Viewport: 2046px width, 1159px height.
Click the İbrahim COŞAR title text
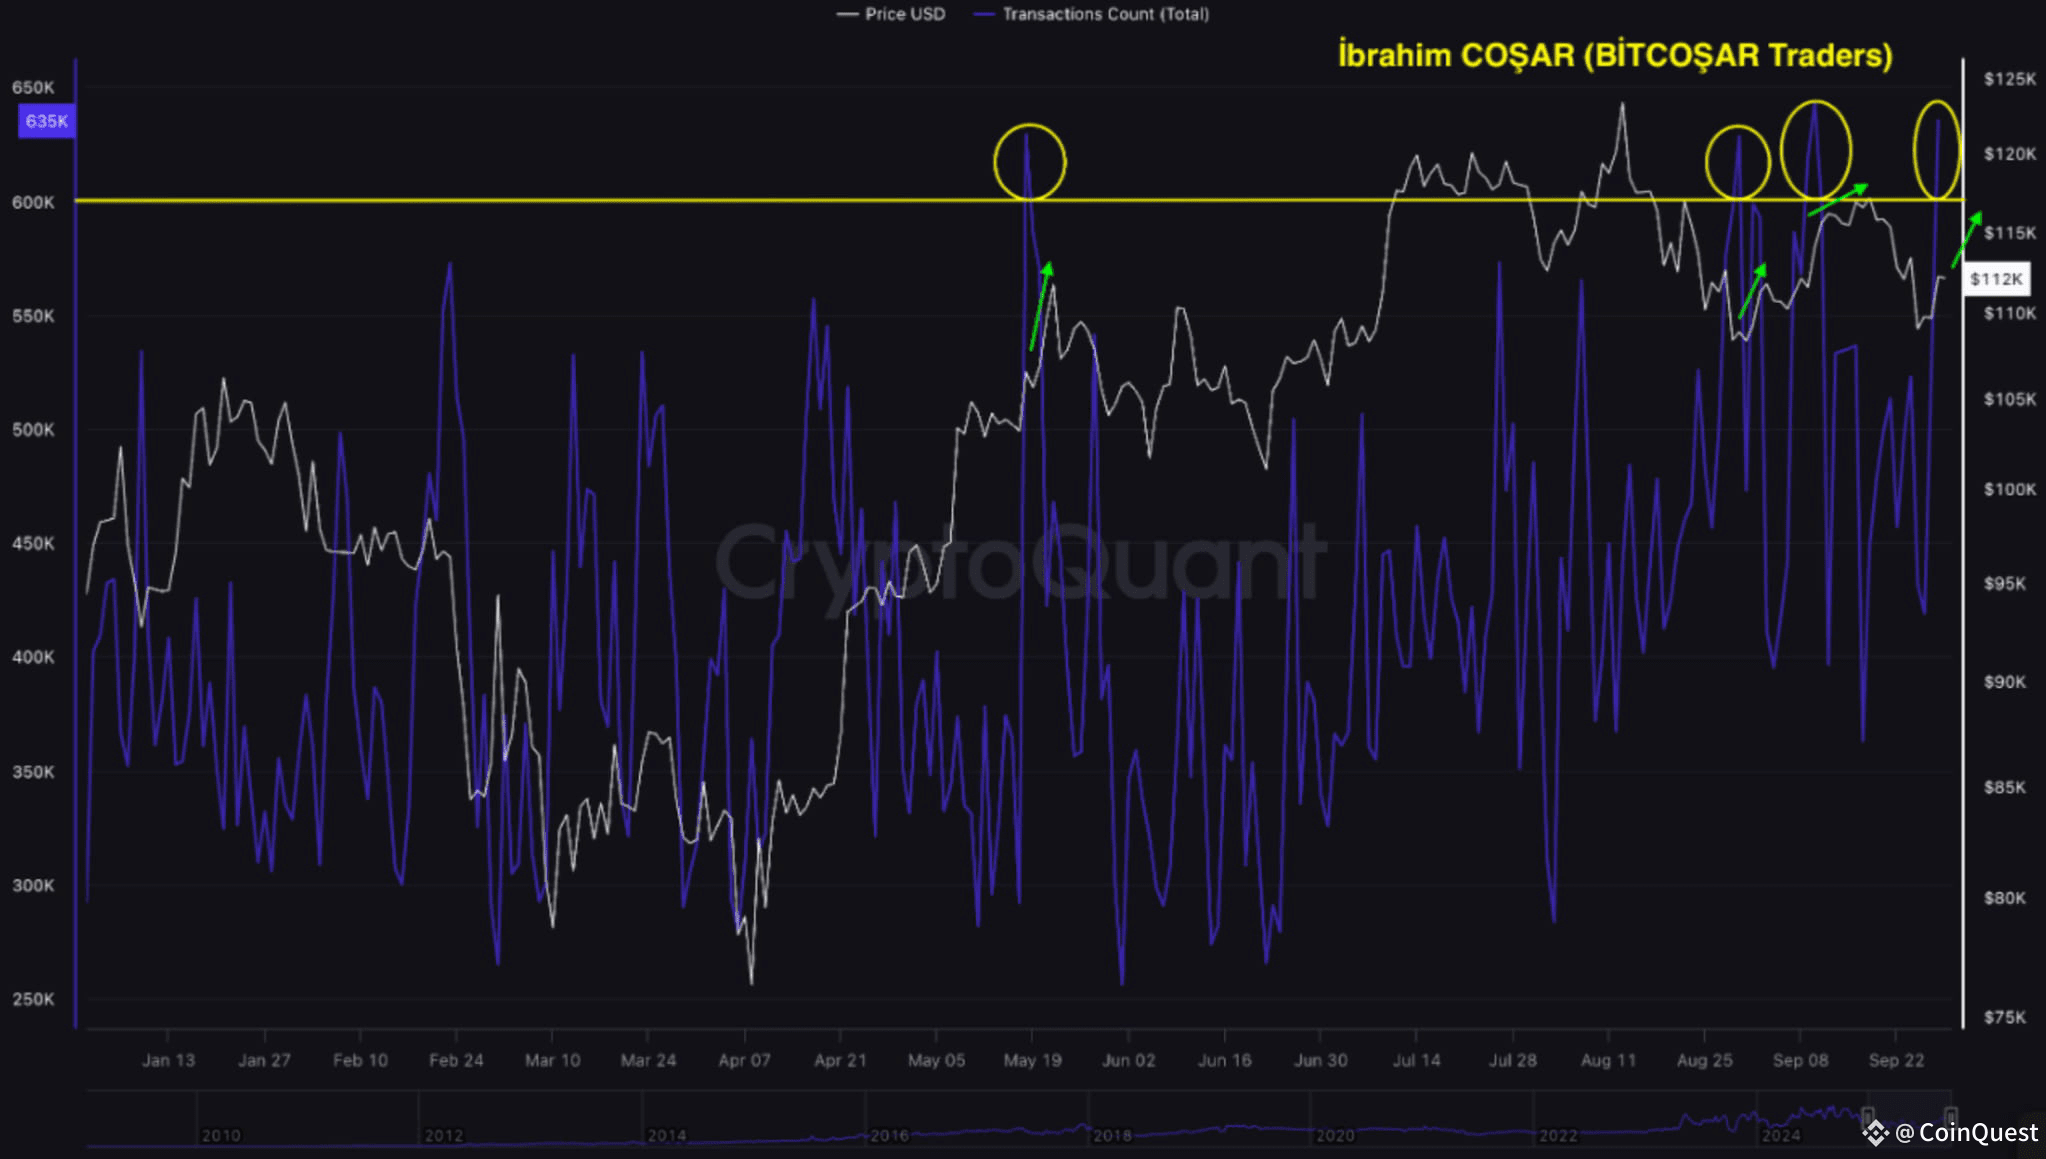point(1614,55)
